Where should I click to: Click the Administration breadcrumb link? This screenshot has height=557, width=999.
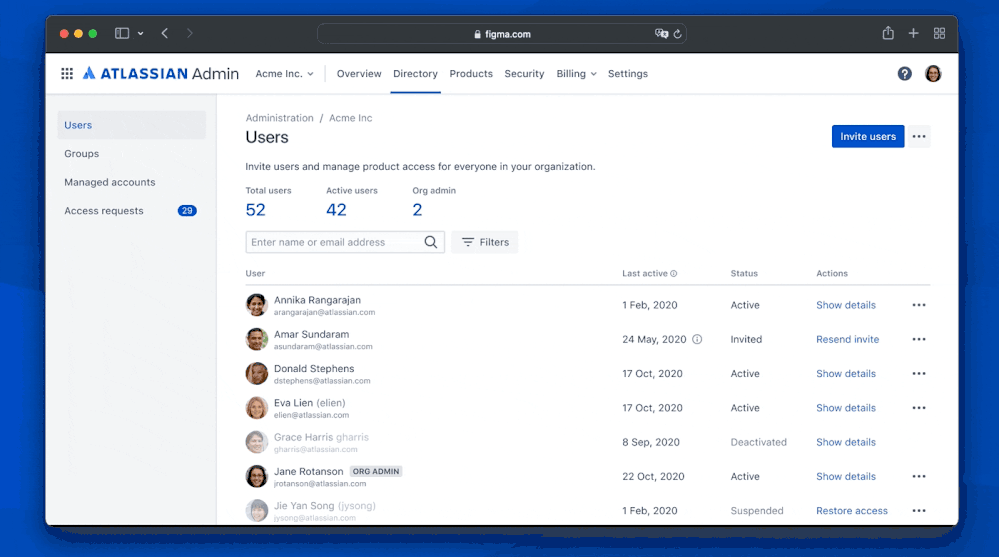pyautogui.click(x=280, y=118)
